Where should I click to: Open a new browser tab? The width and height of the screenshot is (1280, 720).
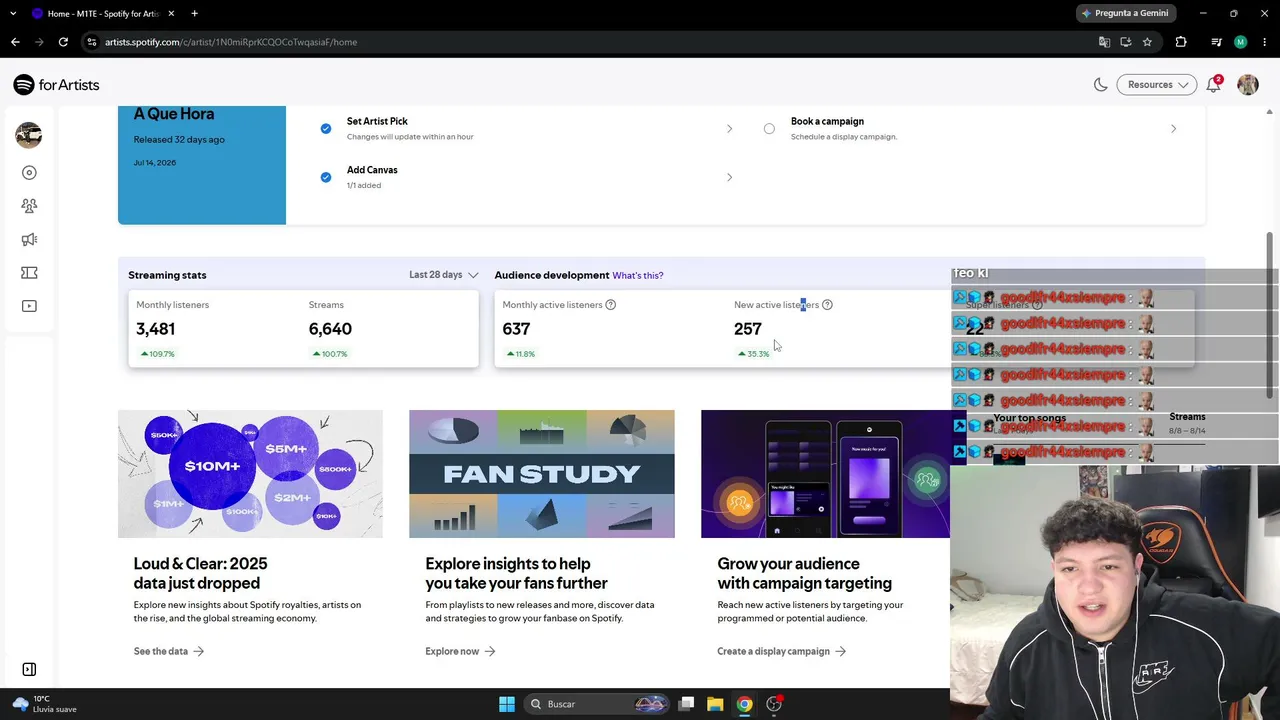click(x=194, y=13)
